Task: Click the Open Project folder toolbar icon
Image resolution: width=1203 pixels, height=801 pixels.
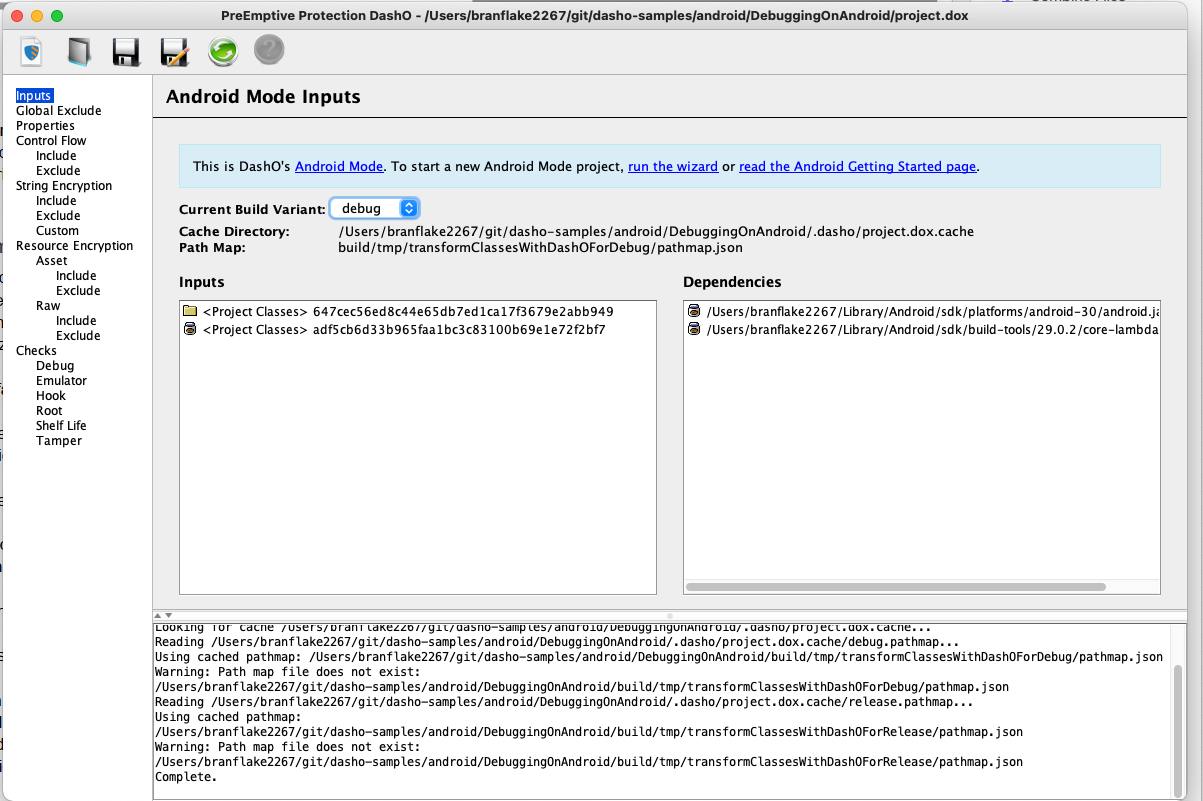Action: click(79, 51)
